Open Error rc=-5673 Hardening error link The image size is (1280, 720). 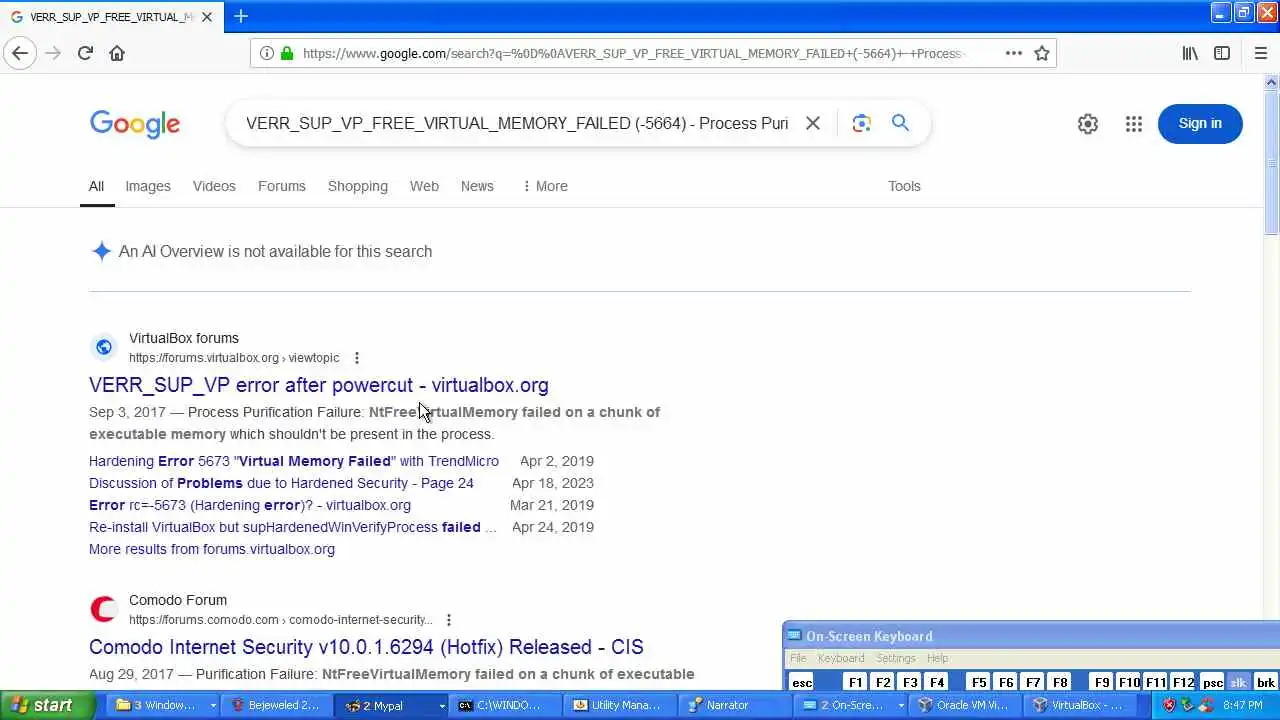coord(250,505)
